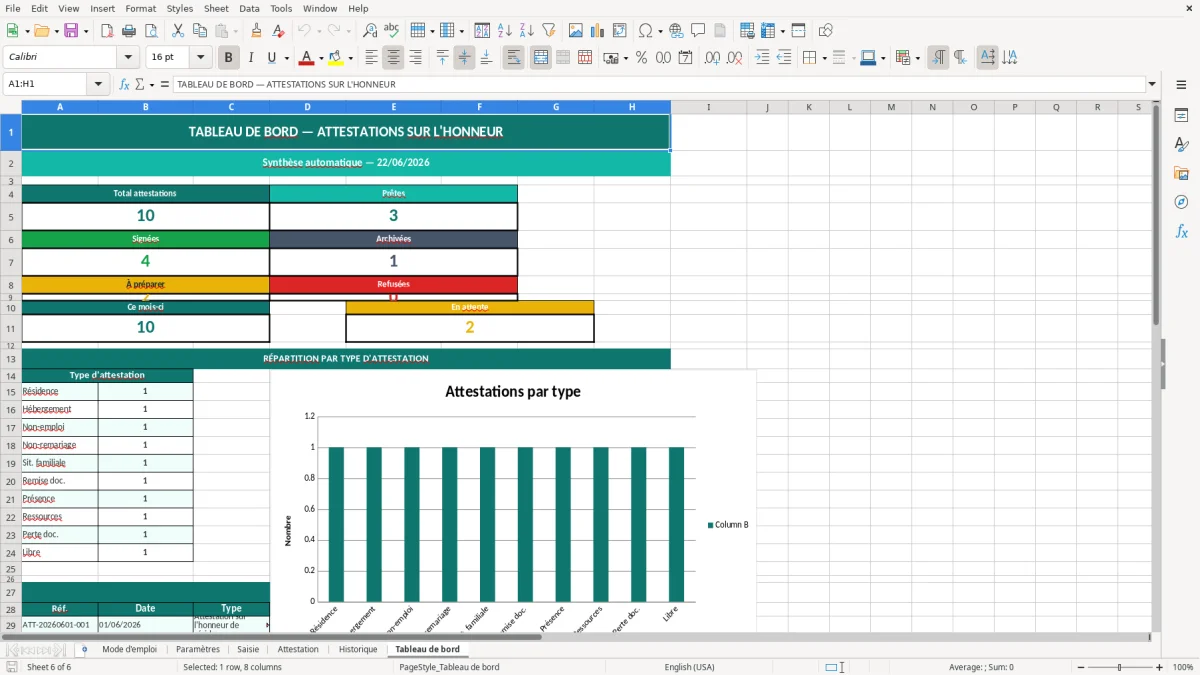Save the document using the Save icon

click(x=71, y=31)
